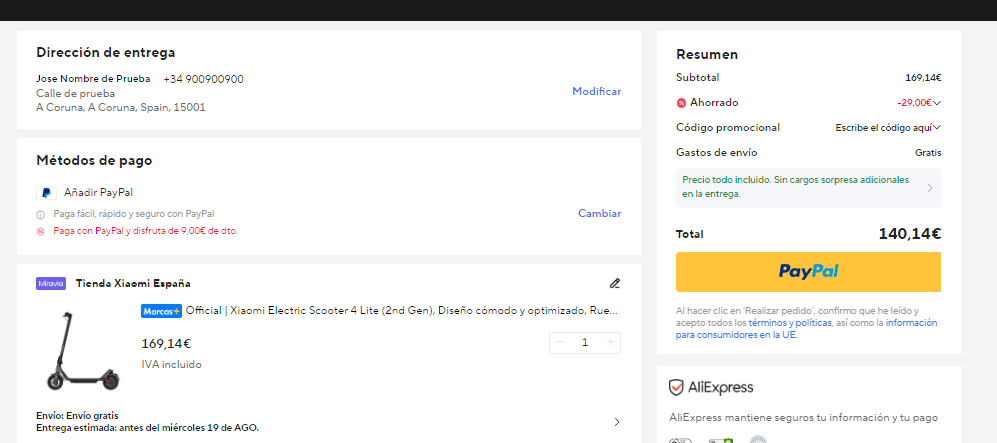Viewport: 997px width, 443px height.
Task: Click the Xiaomi Electric Scooter 4 Lite title
Action: coord(402,311)
